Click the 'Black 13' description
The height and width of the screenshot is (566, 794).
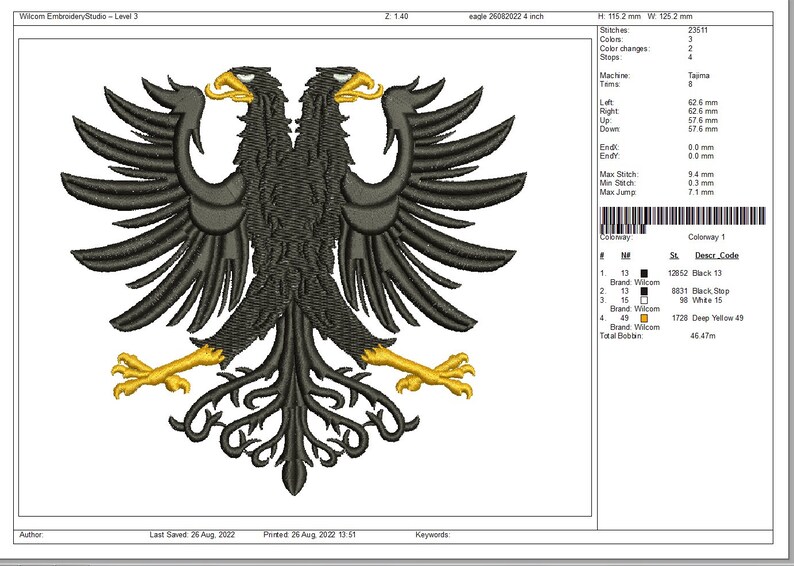pos(707,273)
